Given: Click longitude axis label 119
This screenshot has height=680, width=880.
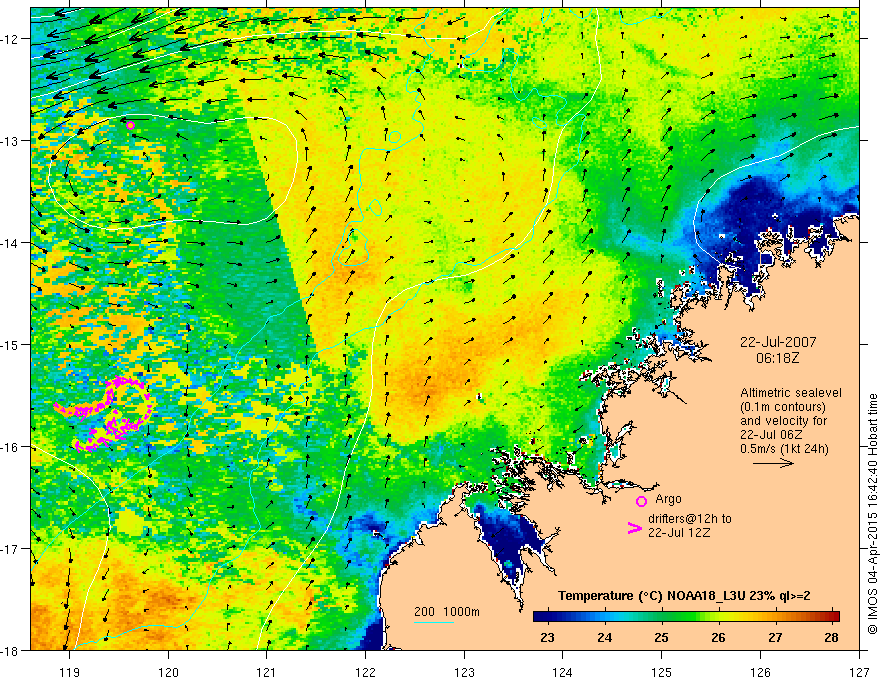Looking at the screenshot, I should click(70, 672).
